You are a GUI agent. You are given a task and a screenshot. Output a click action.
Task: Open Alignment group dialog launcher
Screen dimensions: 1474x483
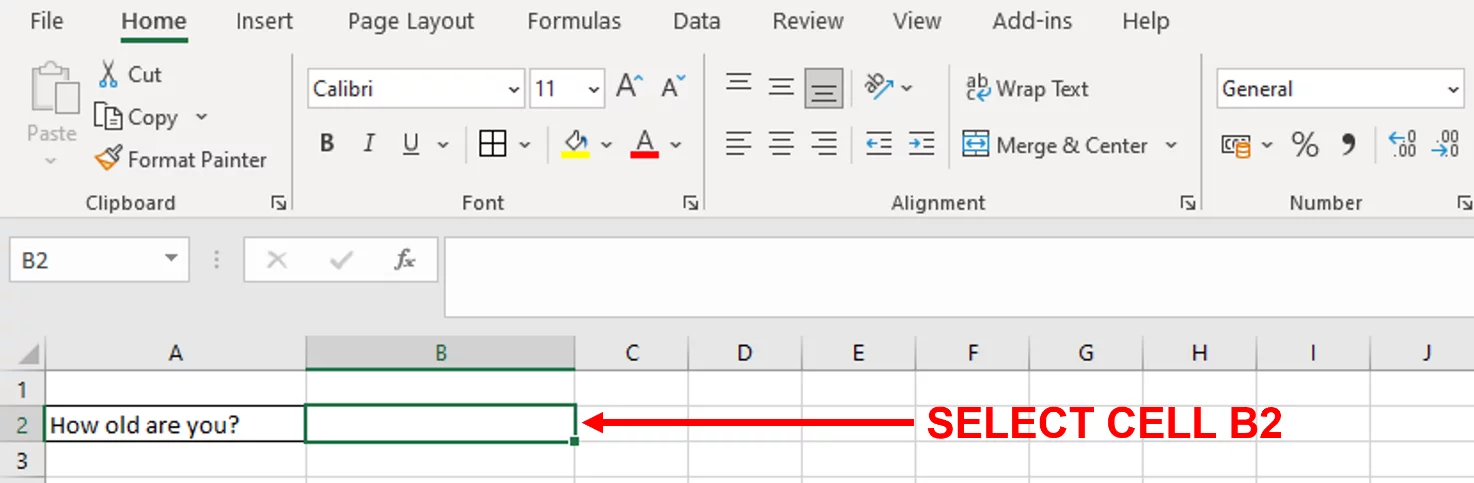pos(1188,203)
